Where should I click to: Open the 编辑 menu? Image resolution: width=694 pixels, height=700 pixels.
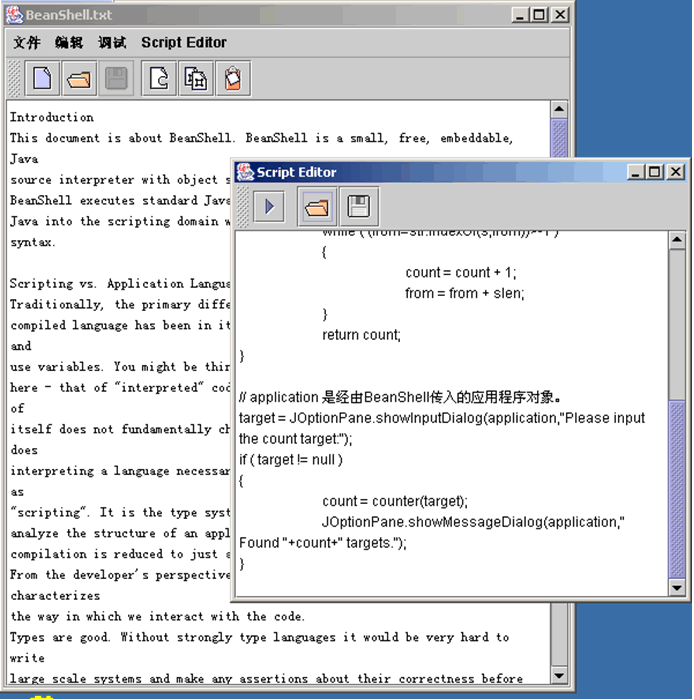pyautogui.click(x=69, y=42)
